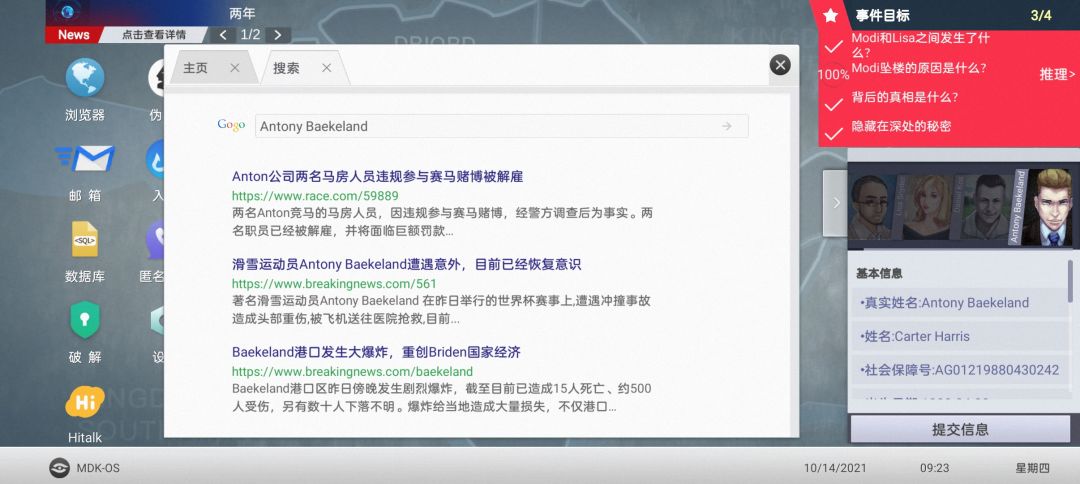
Task: Click the search arrow in search bar
Action: click(727, 126)
